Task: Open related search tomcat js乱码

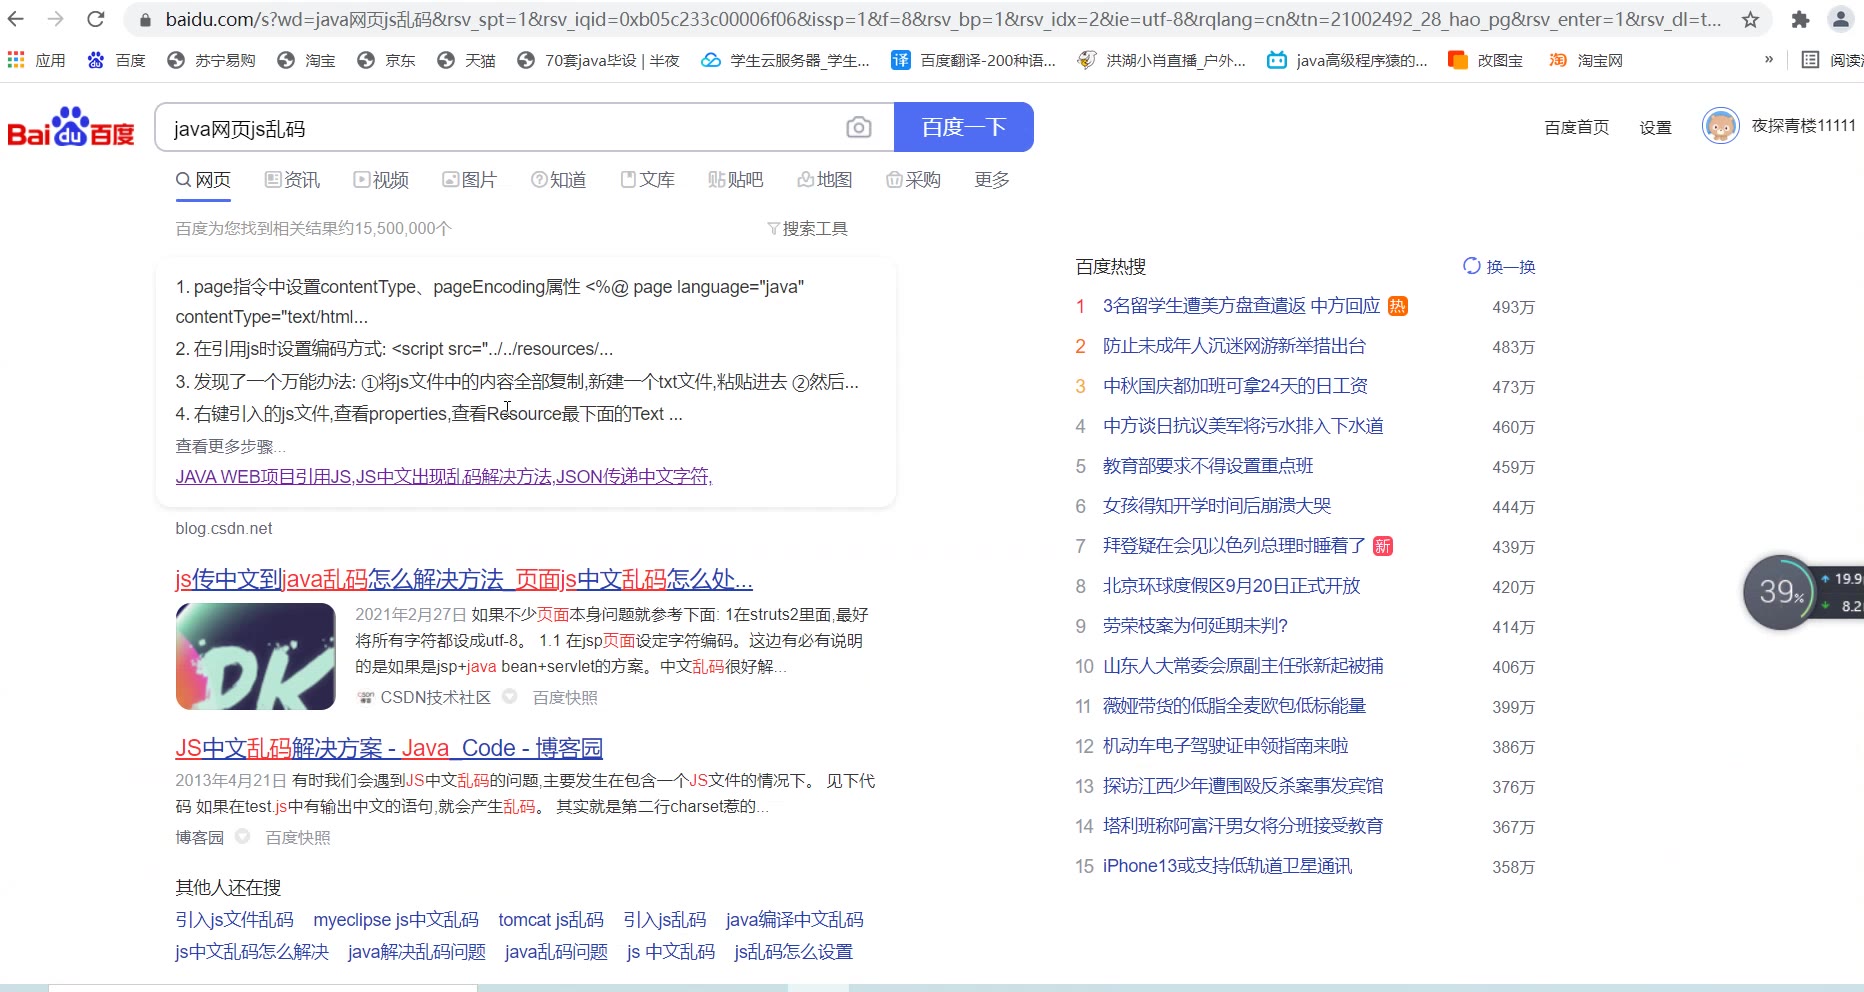Action: pos(551,920)
